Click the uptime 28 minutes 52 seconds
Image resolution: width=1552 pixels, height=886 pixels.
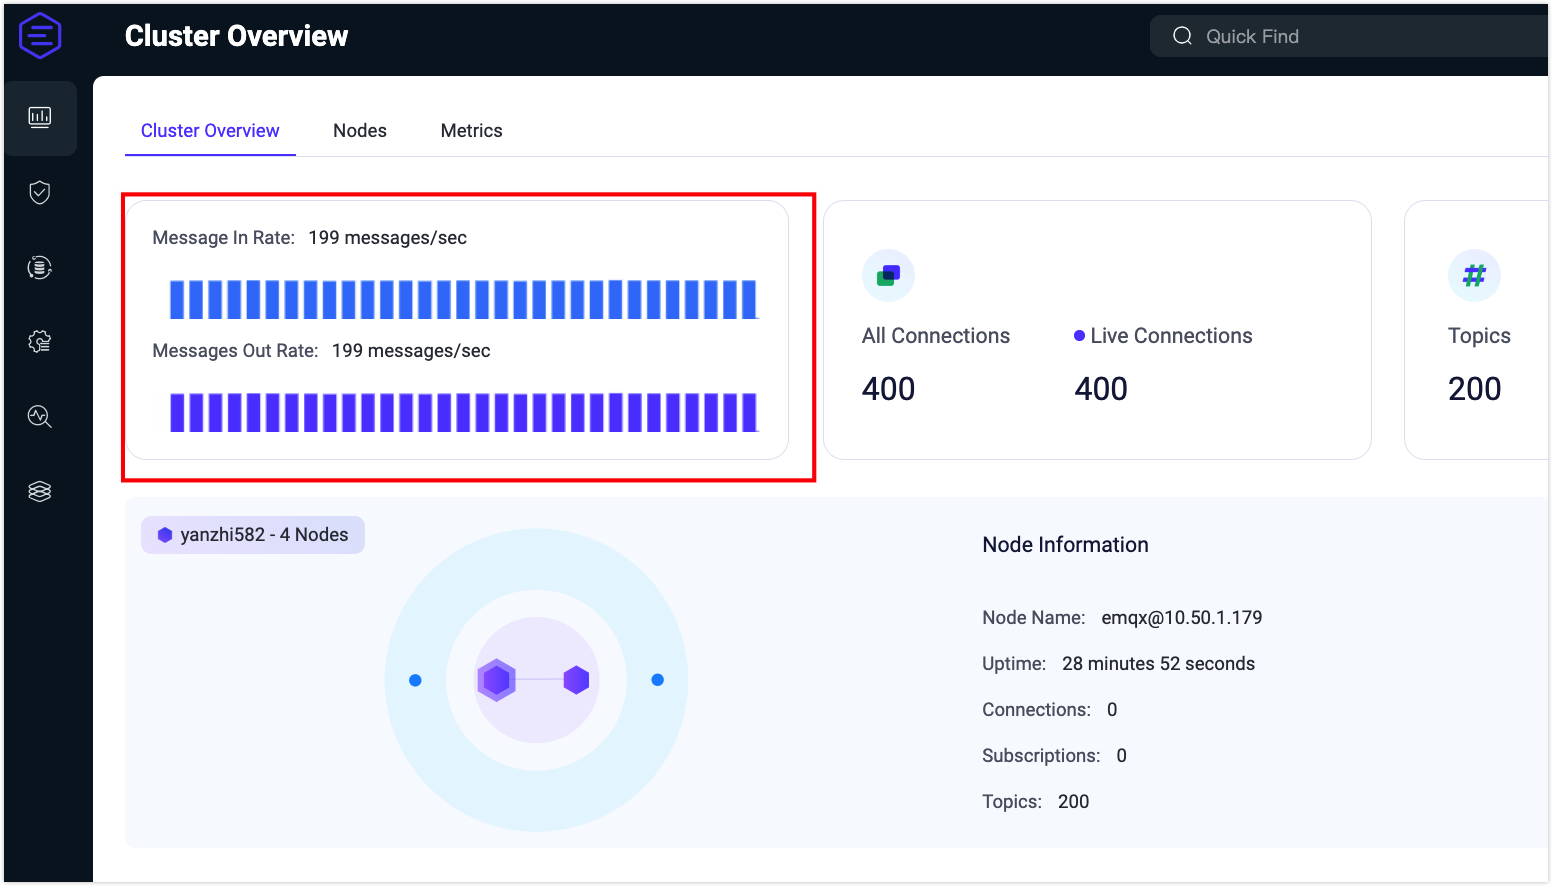coord(1158,664)
